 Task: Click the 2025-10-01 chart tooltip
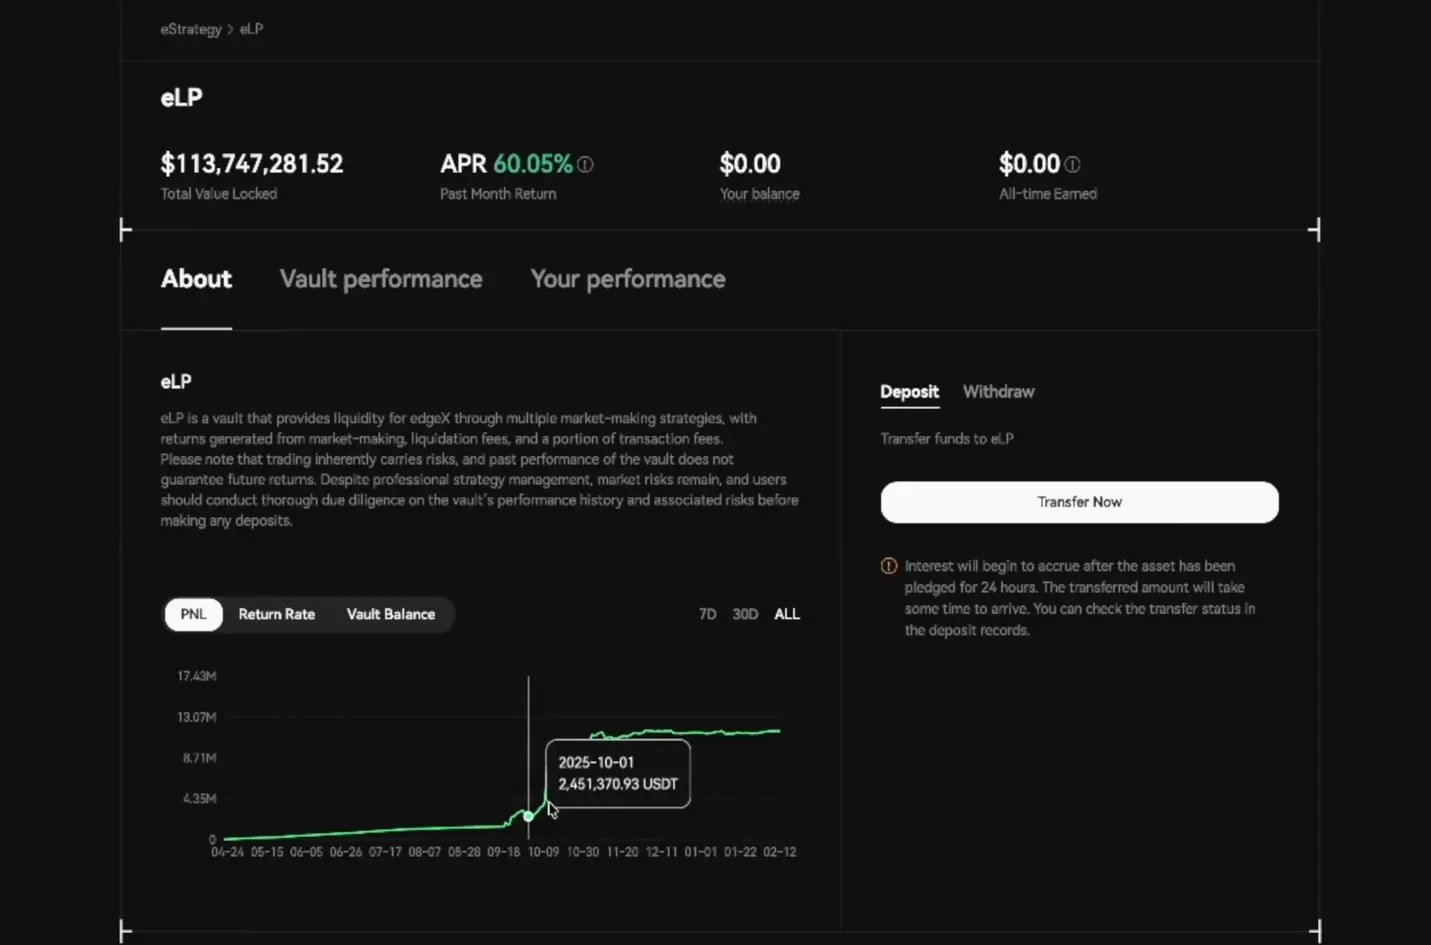(618, 773)
